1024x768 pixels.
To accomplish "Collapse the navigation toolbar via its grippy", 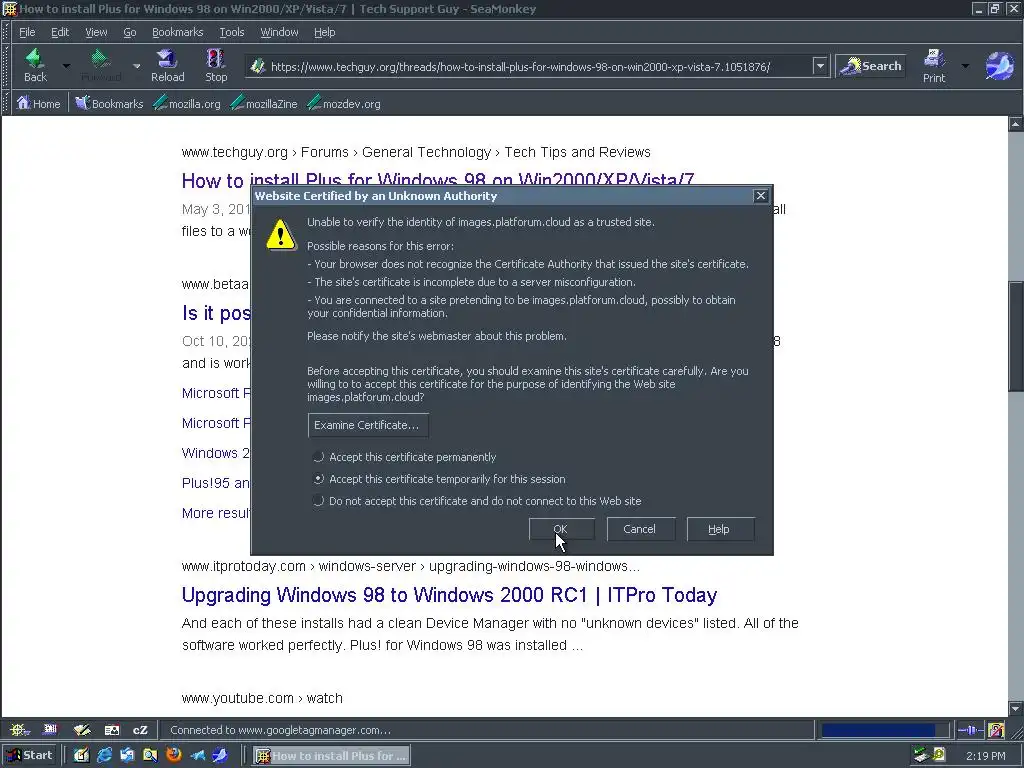I will pos(7,66).
